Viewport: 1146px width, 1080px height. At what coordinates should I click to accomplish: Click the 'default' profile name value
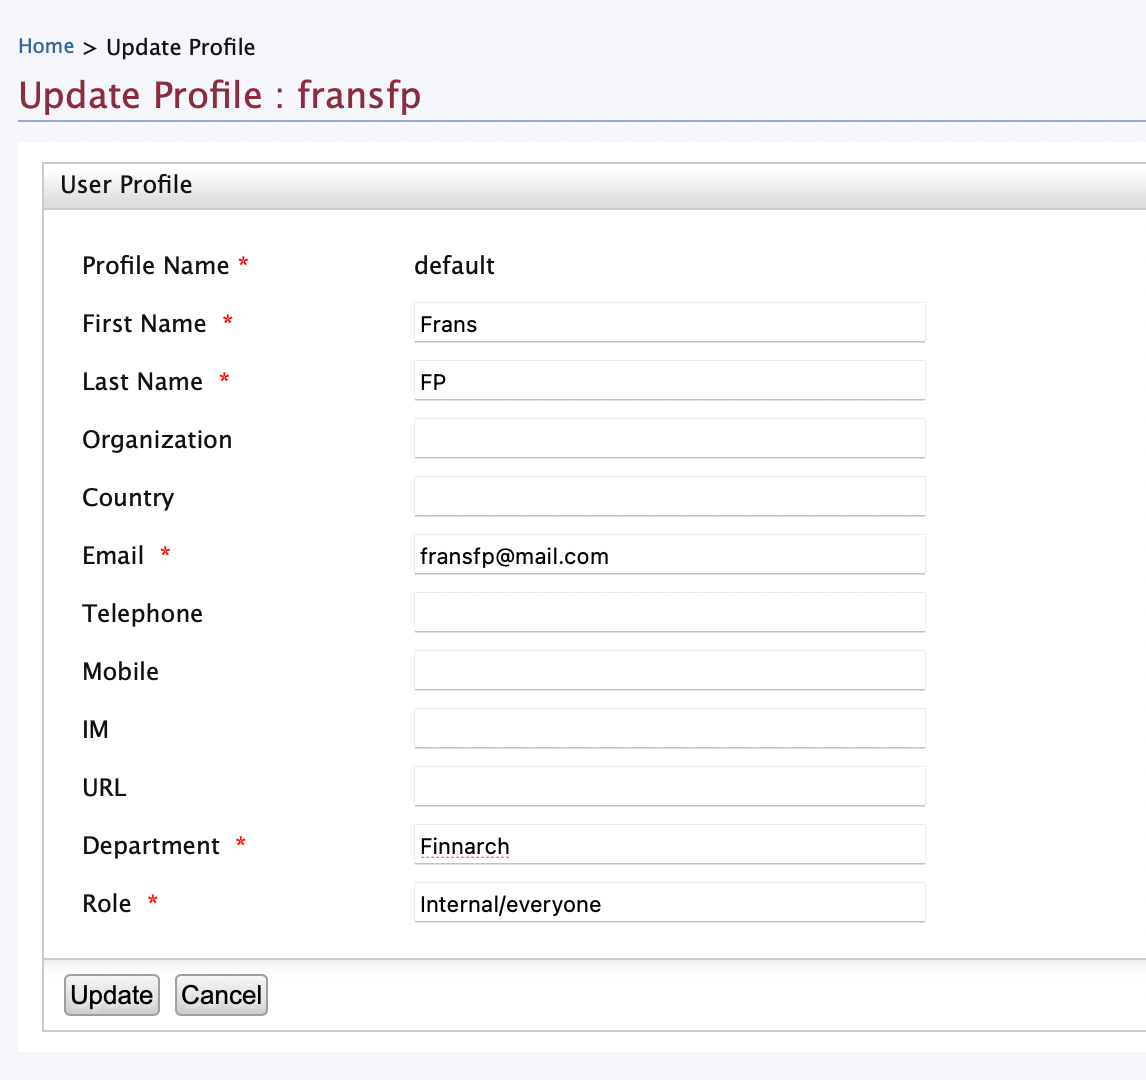[x=454, y=266]
